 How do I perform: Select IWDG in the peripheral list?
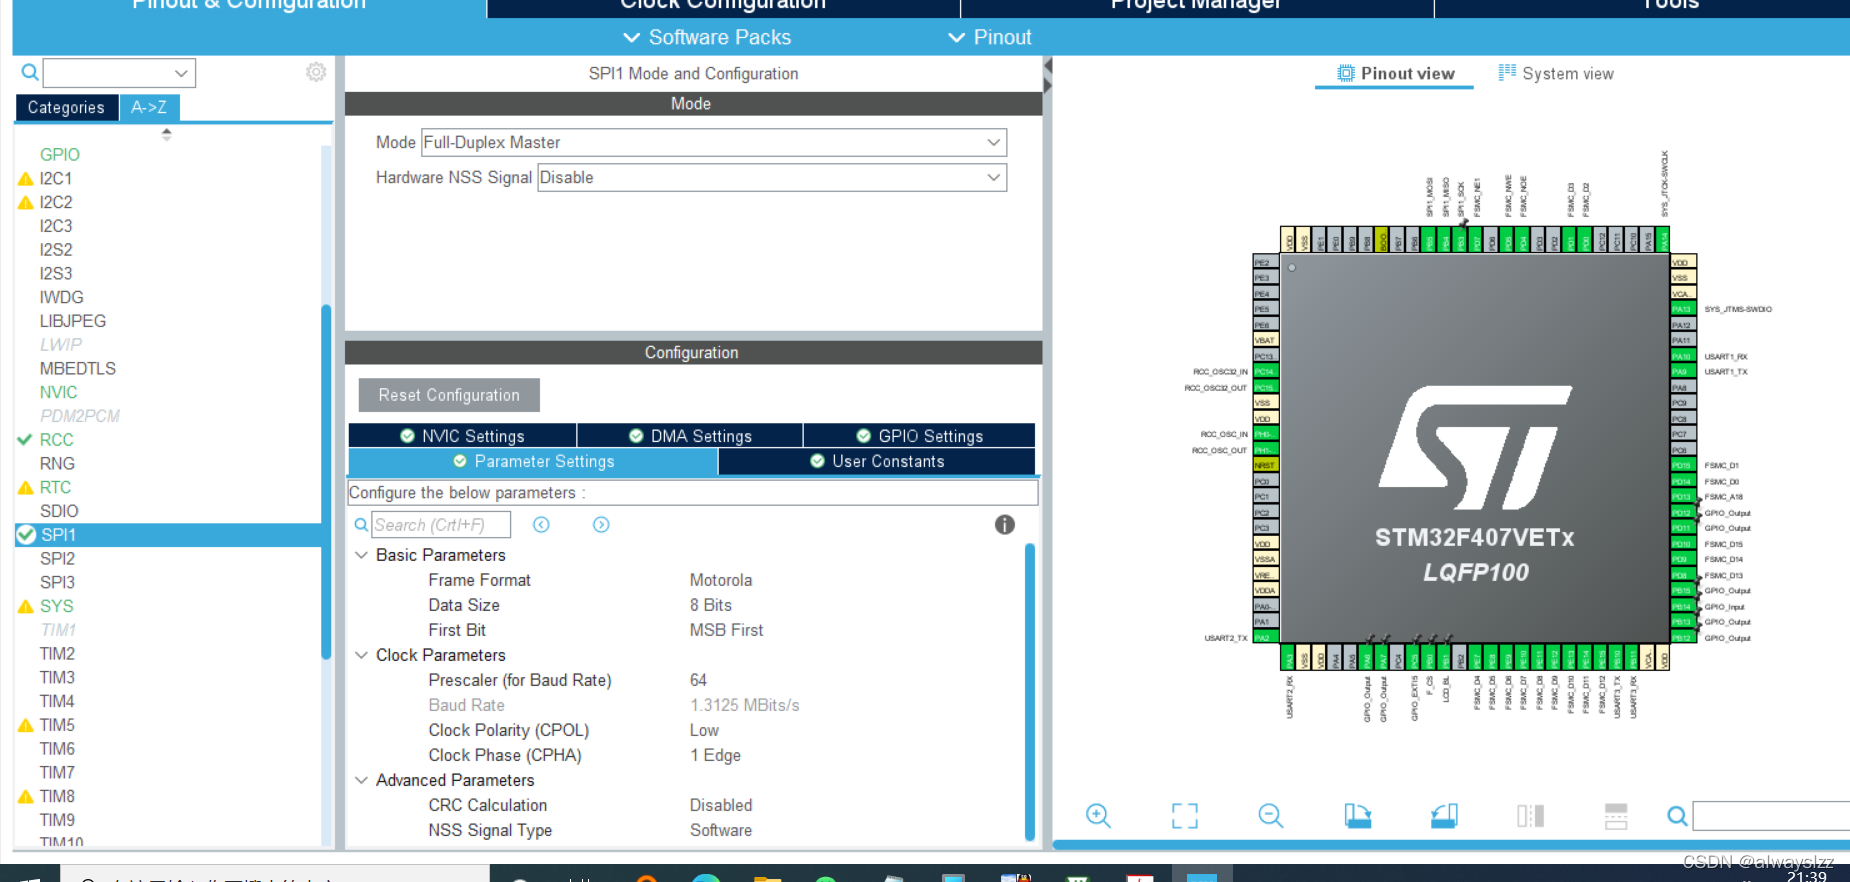pos(61,298)
